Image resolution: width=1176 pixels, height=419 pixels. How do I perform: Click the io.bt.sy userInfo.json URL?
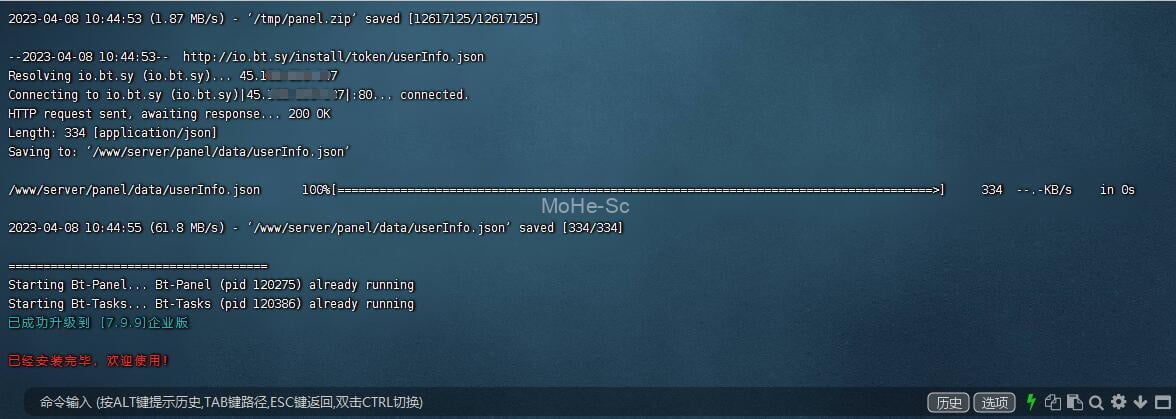pos(334,57)
